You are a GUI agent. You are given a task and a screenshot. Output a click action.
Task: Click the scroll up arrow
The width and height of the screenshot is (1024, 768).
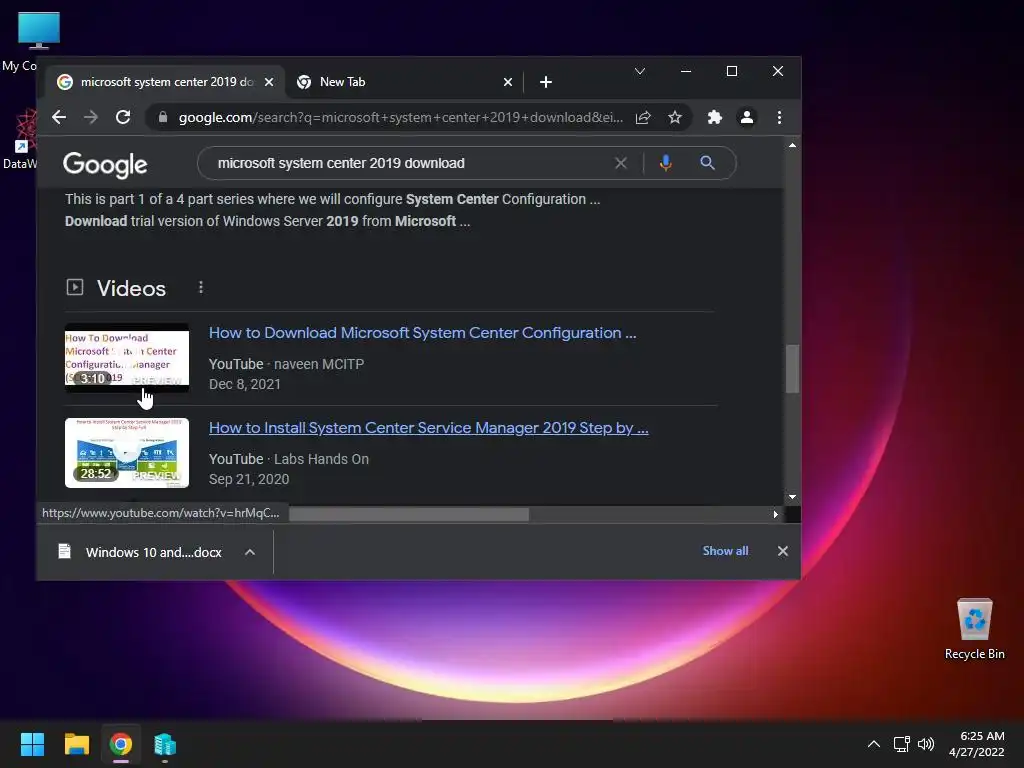(x=792, y=145)
